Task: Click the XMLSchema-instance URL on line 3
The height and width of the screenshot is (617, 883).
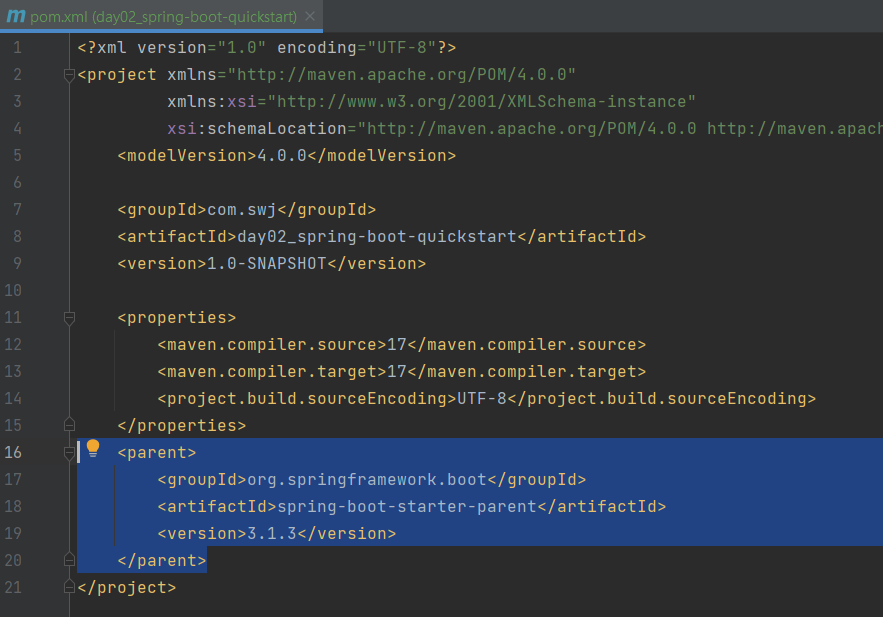Action: (481, 102)
